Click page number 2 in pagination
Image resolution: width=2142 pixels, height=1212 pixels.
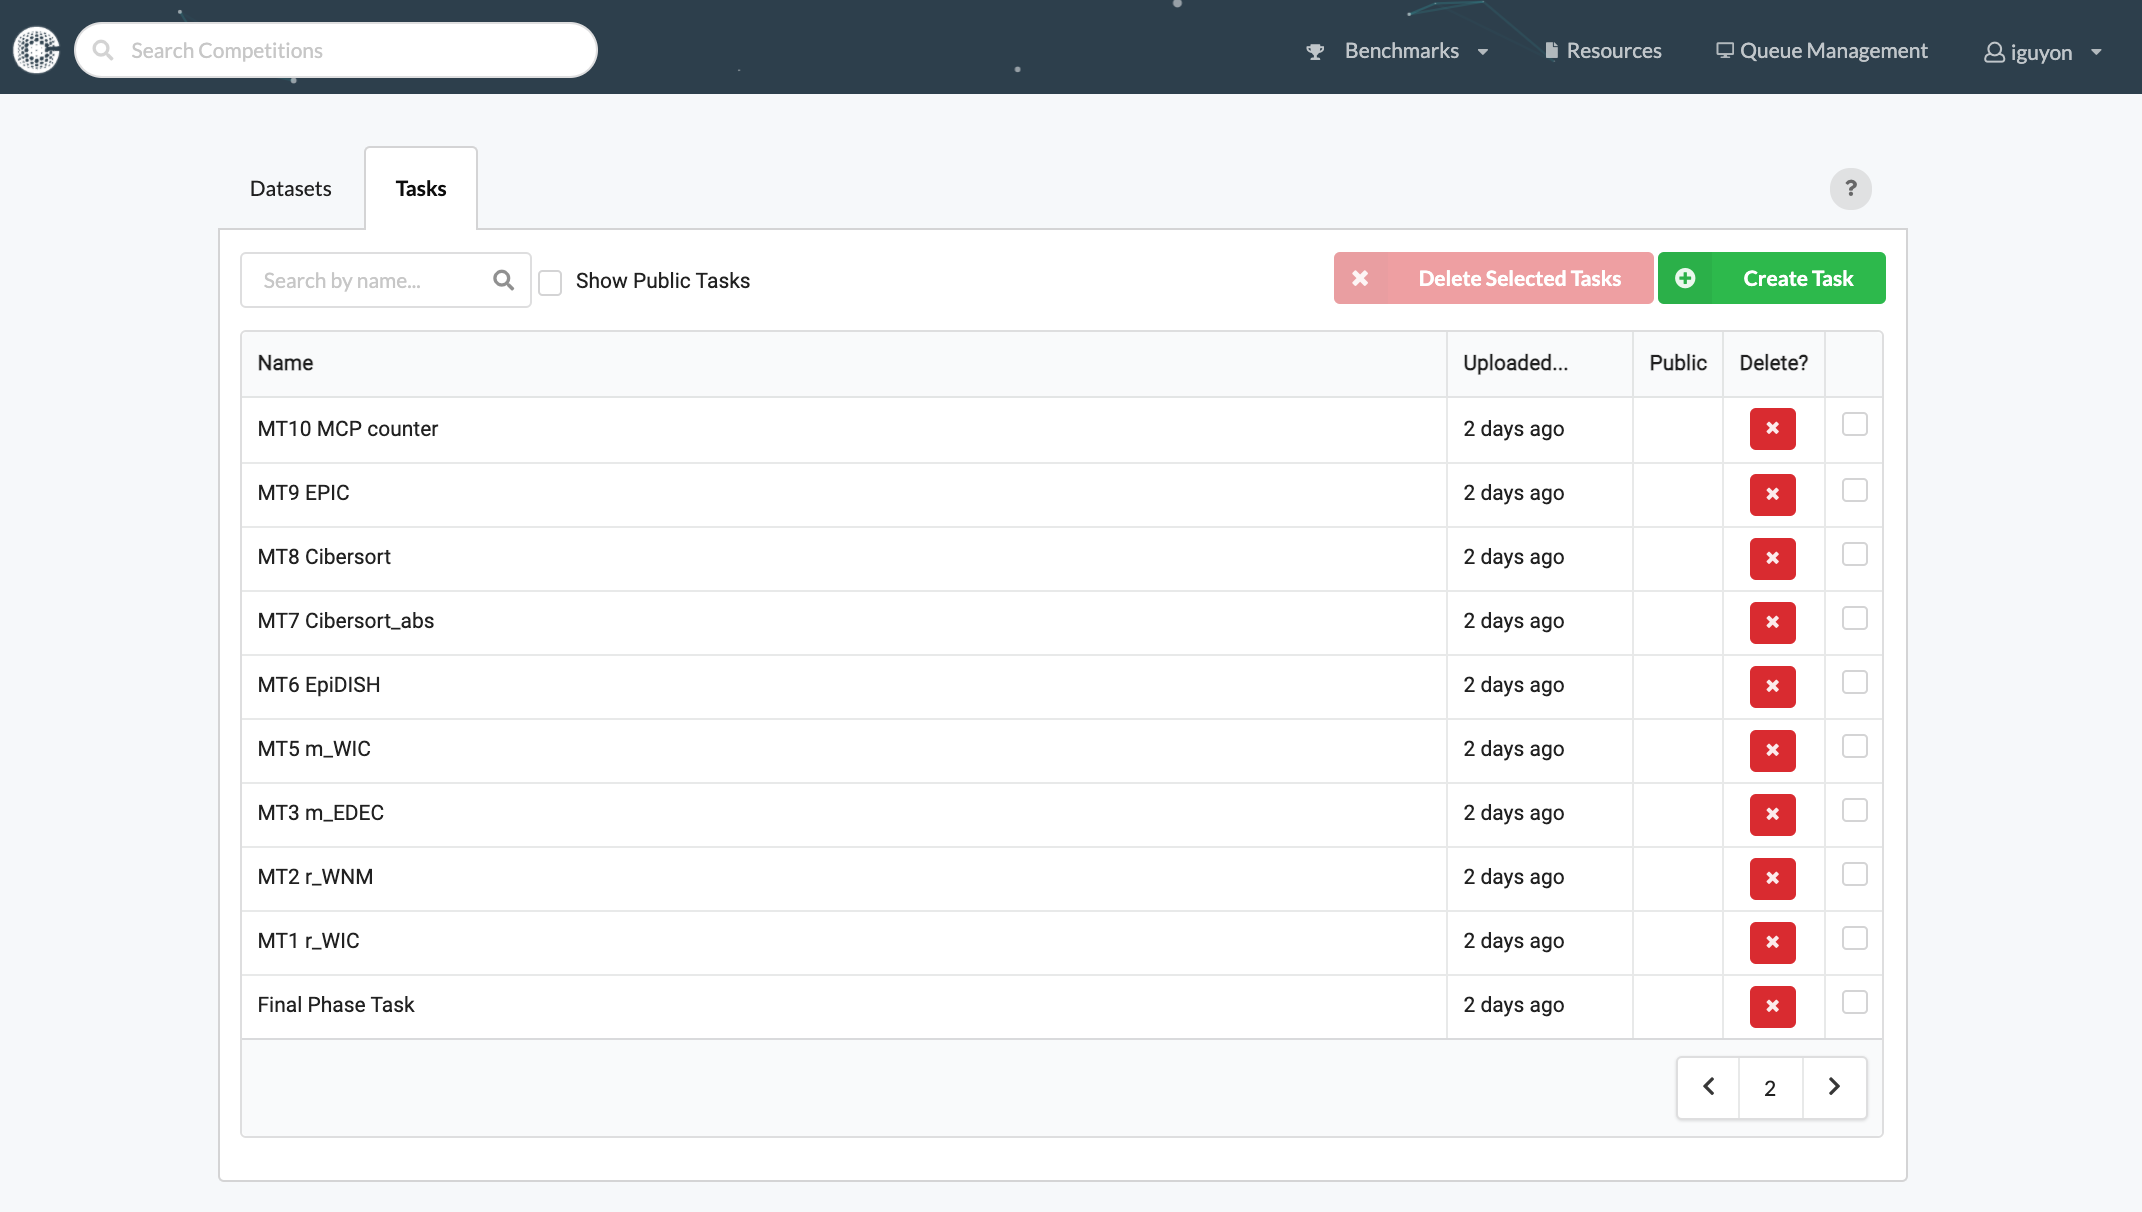(1770, 1087)
